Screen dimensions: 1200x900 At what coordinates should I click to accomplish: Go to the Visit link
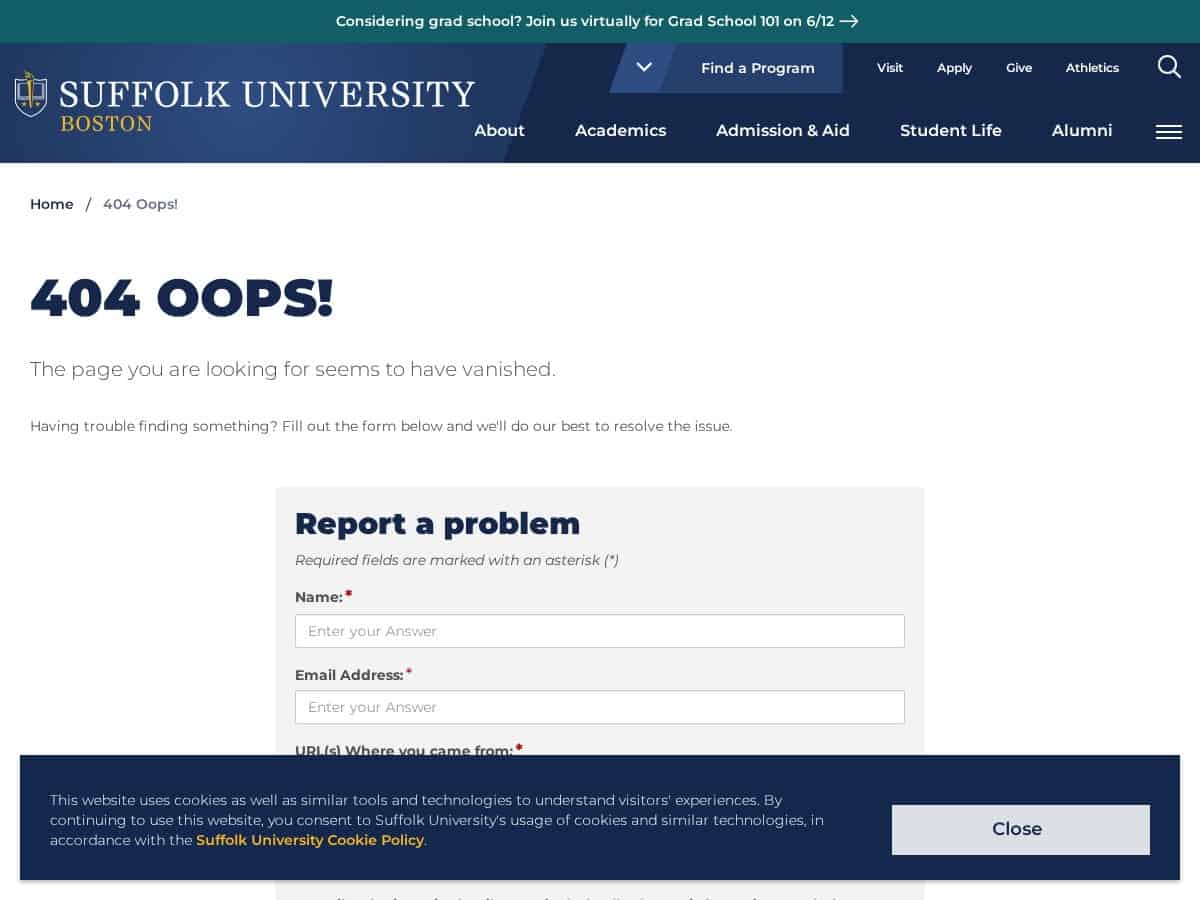[890, 68]
